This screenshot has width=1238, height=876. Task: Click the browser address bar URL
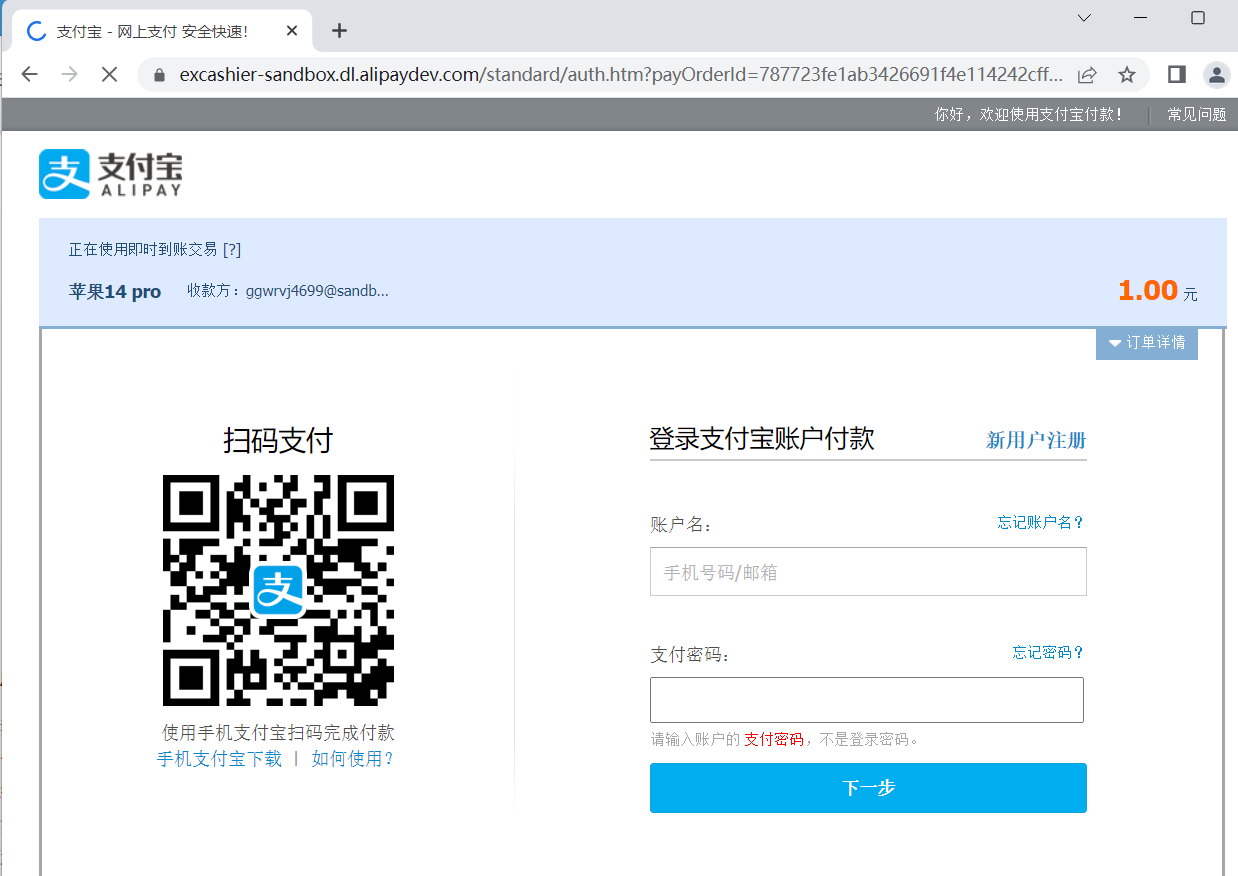coord(620,75)
